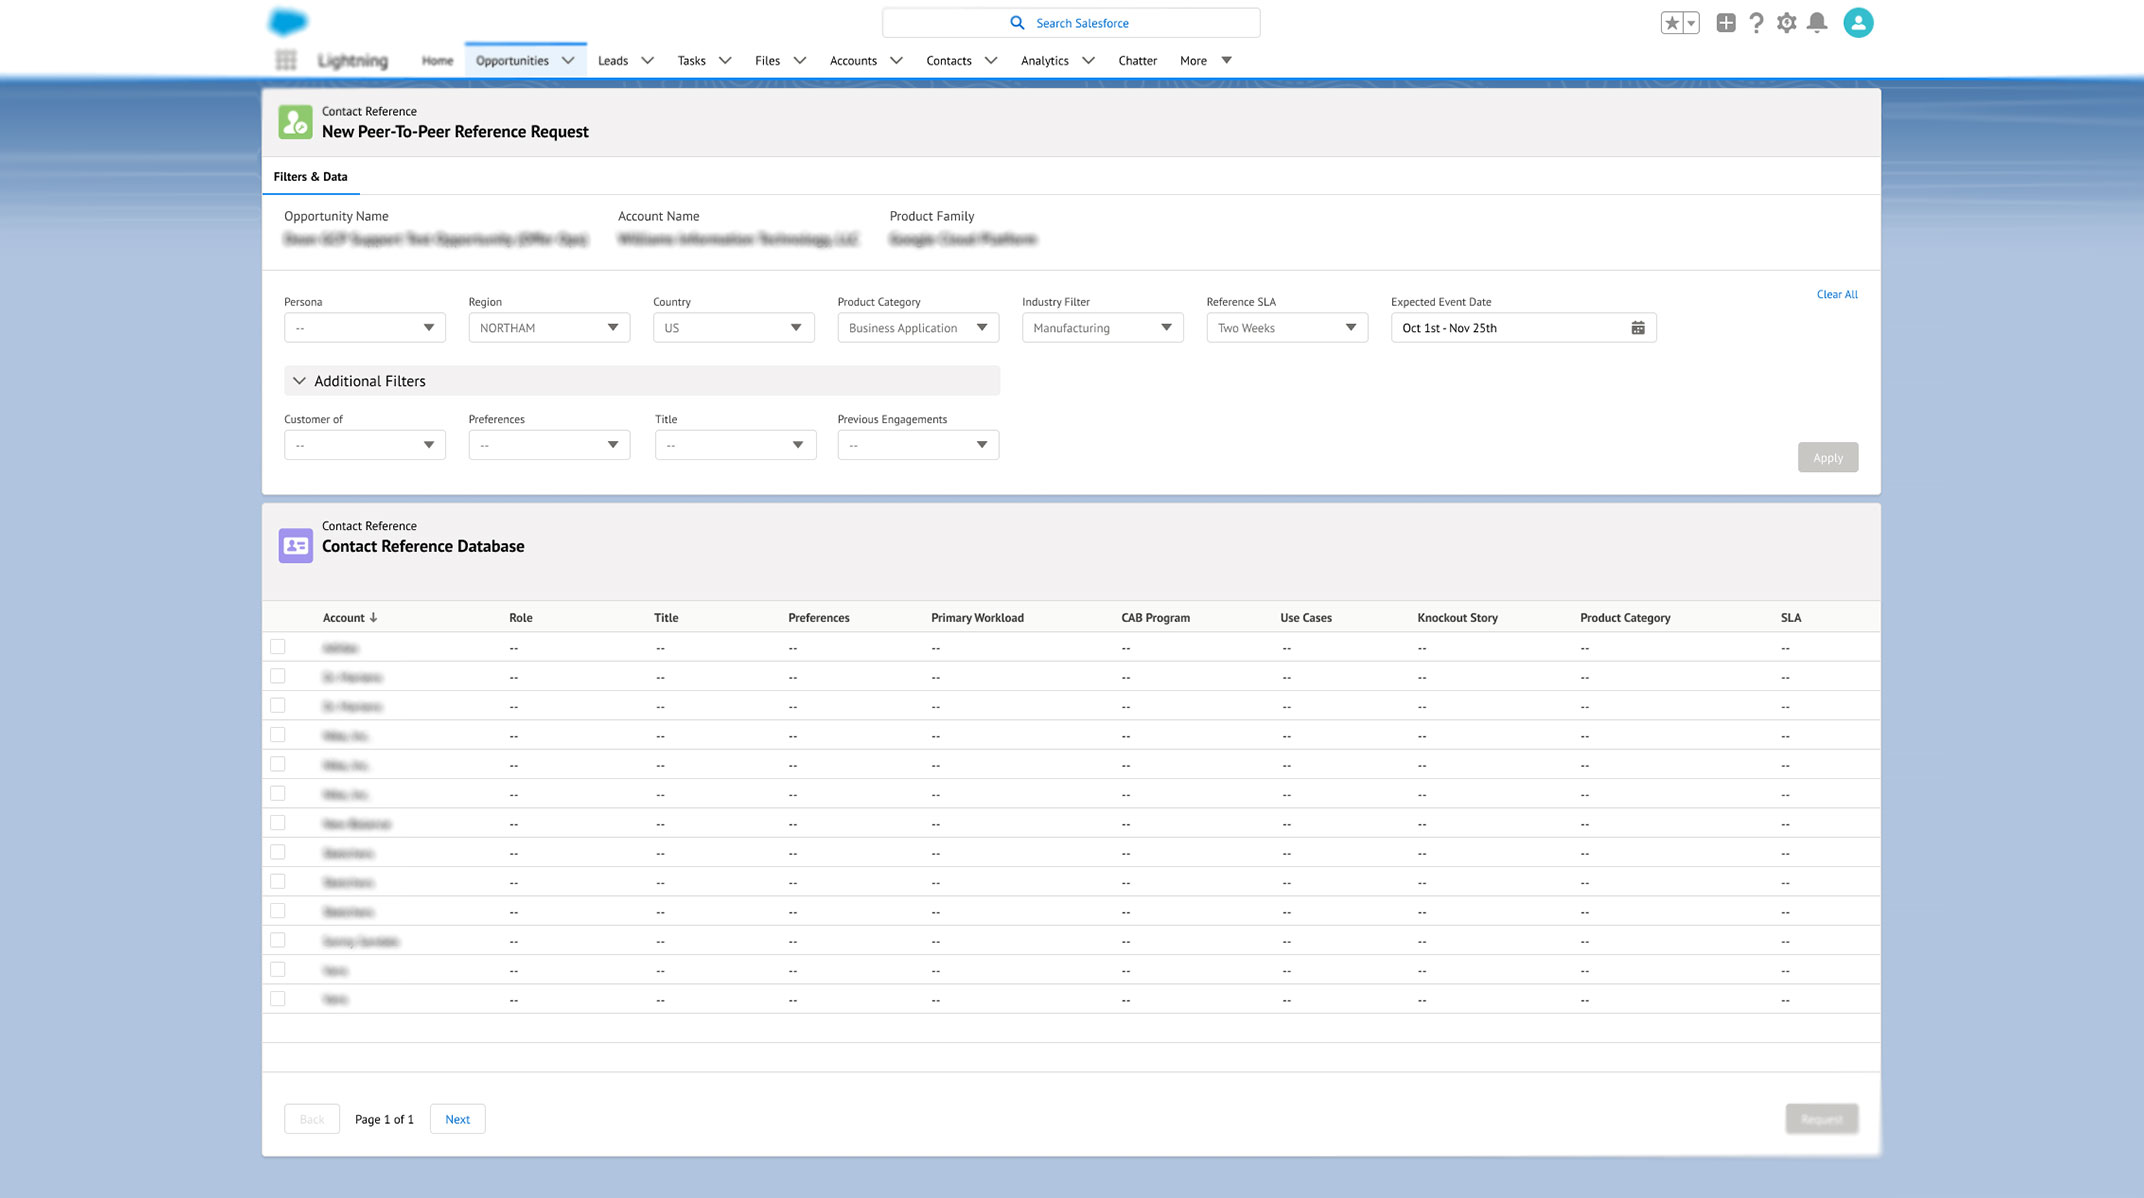Open the More navigation menu
The width and height of the screenshot is (2144, 1198).
click(x=1205, y=60)
